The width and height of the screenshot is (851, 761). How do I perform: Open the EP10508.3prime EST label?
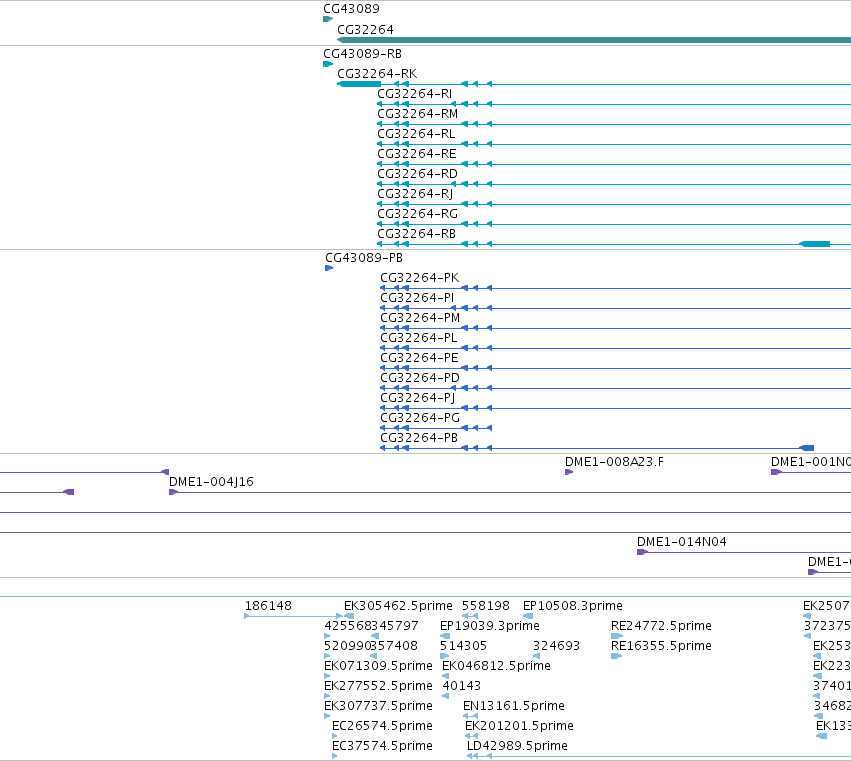point(573,606)
